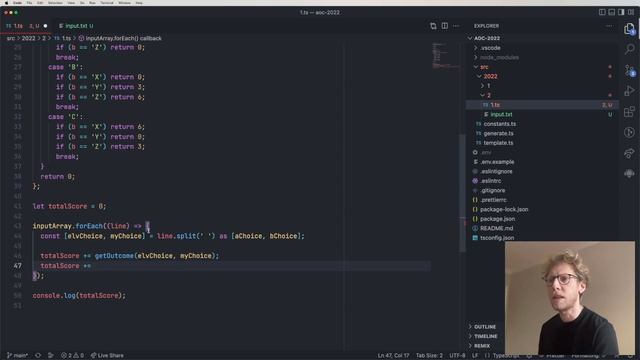640x360 pixels.
Task: Open the .eslintignore file
Action: click(x=496, y=171)
